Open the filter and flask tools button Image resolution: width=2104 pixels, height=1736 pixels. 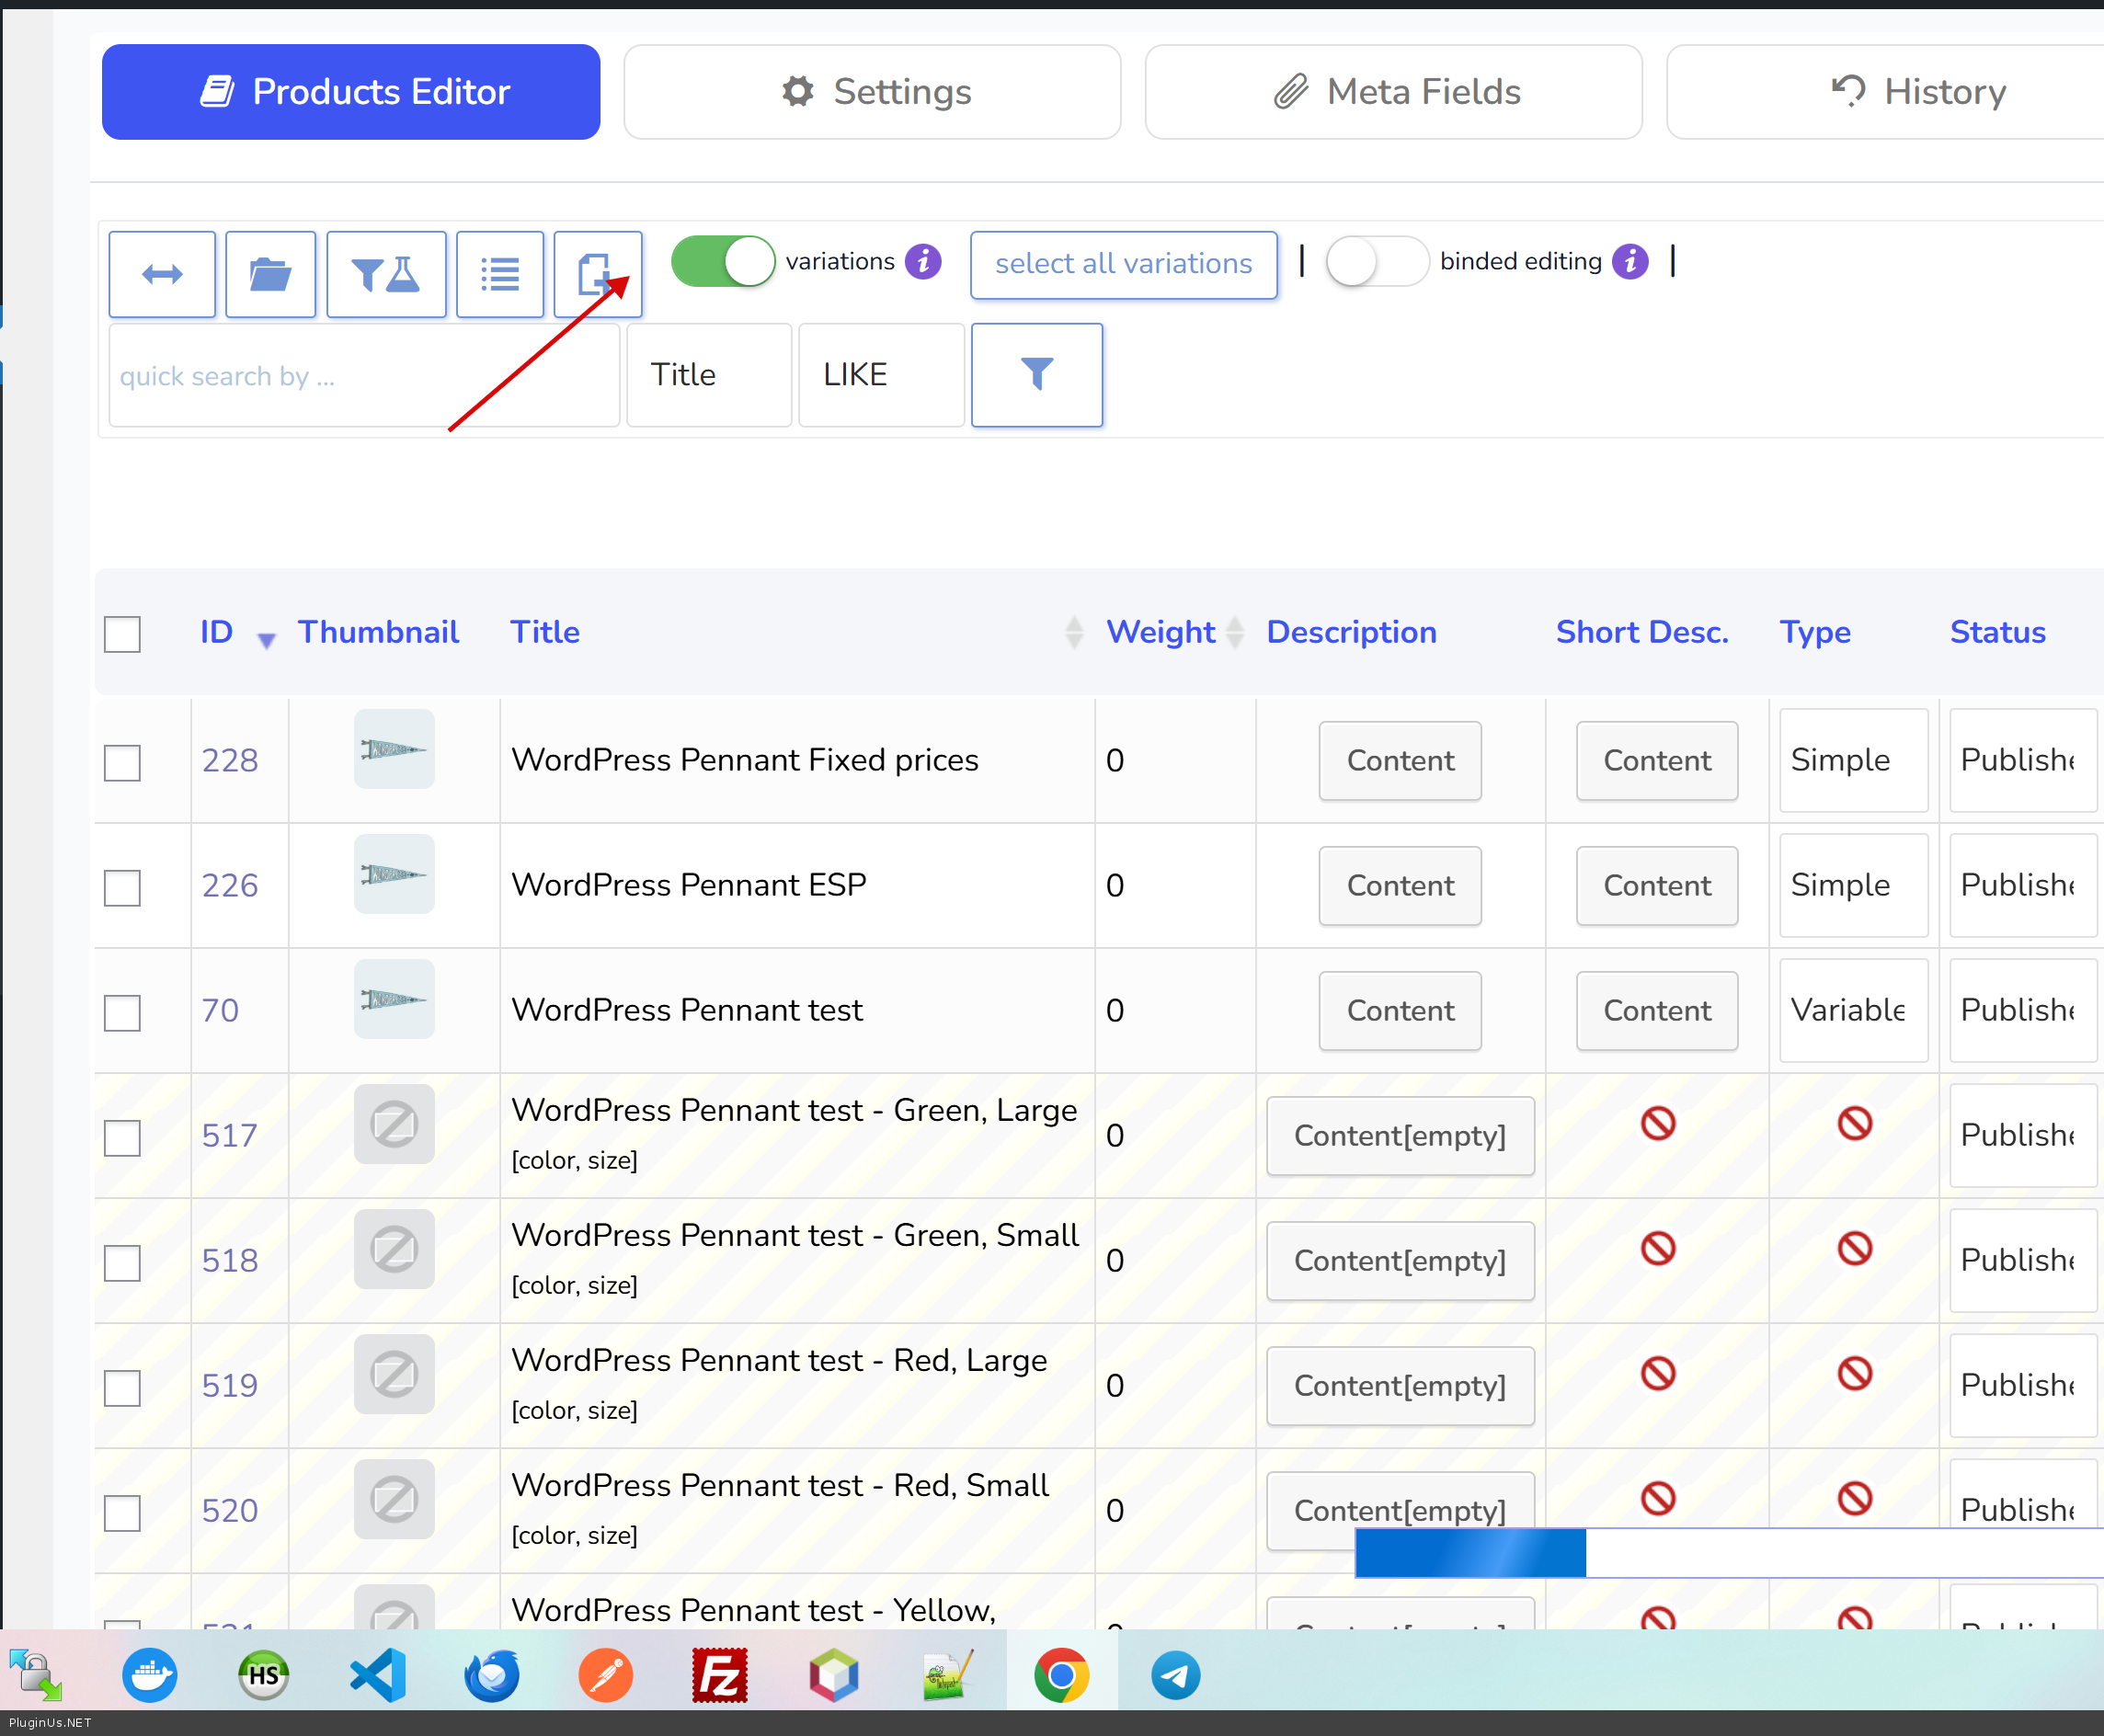click(386, 274)
